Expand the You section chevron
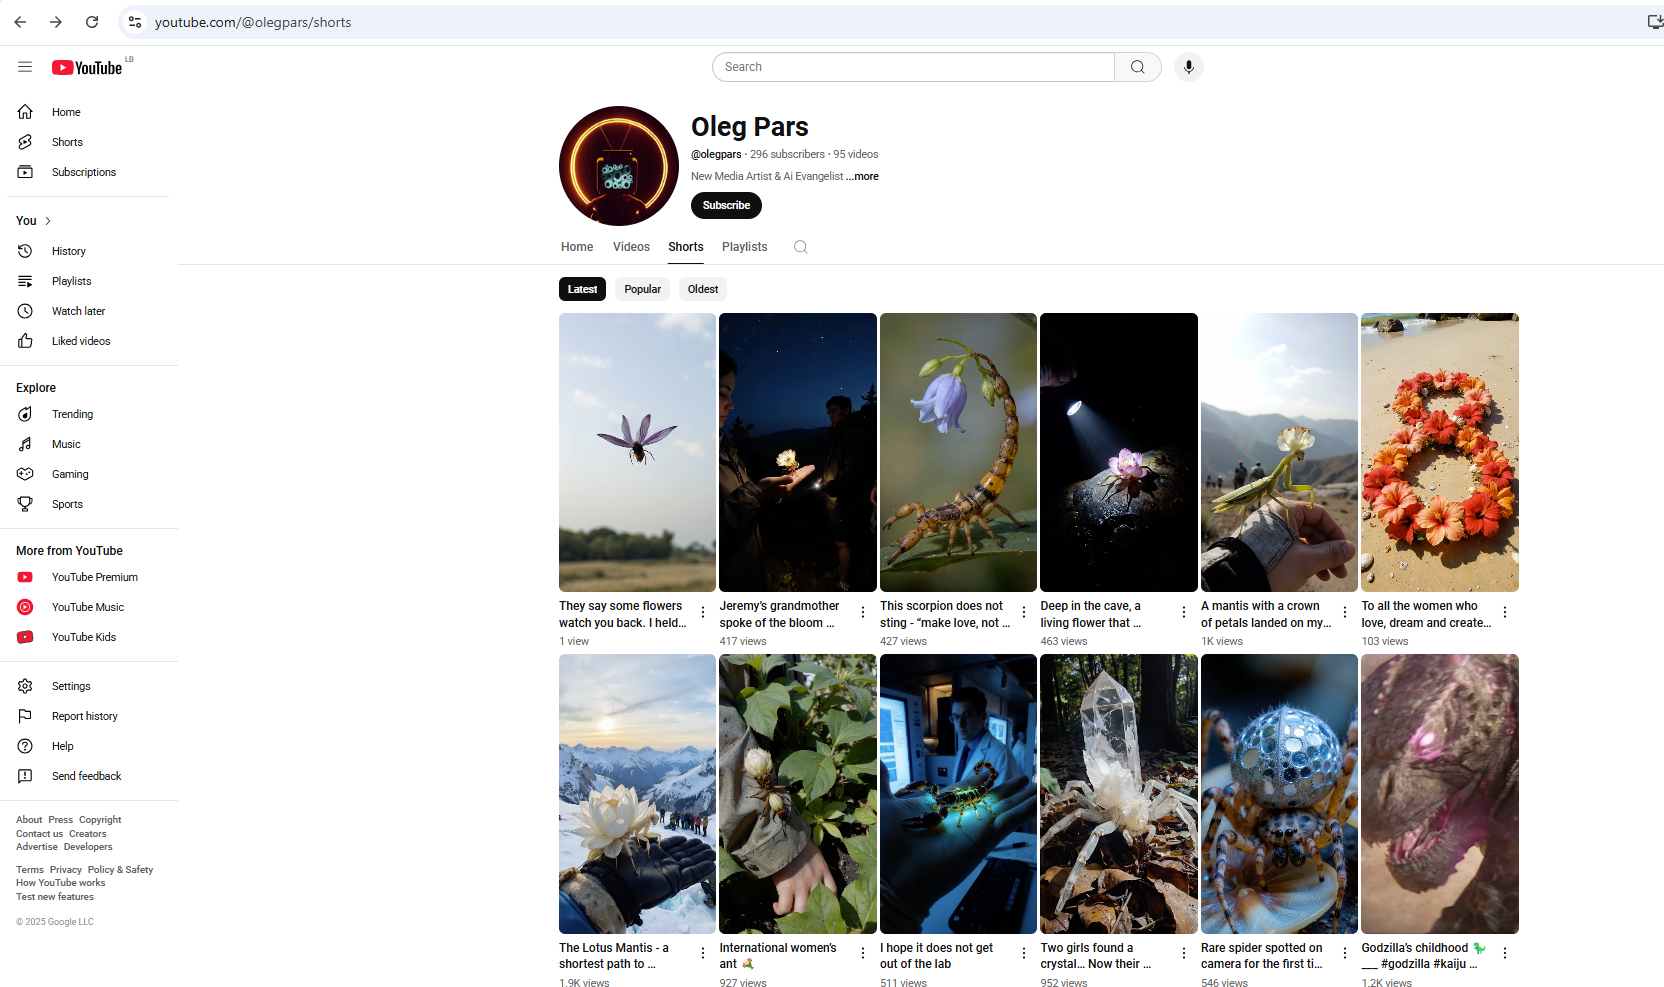Screen dimensions: 1664x987 click(x=47, y=221)
